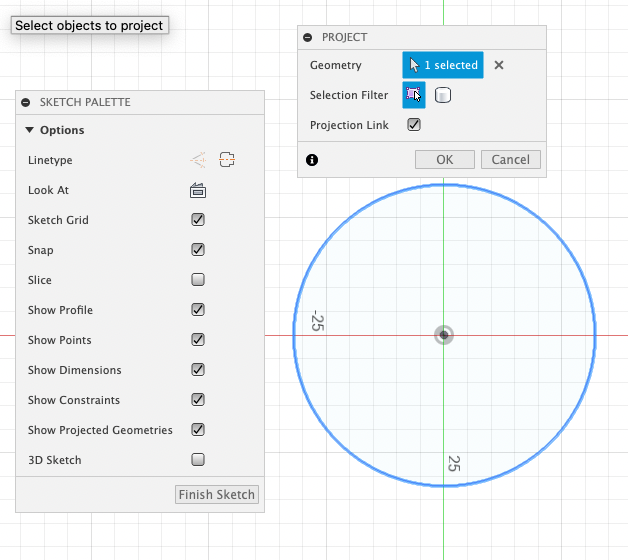The image size is (628, 560).
Task: Click the Finish Sketch button
Action: click(x=217, y=494)
